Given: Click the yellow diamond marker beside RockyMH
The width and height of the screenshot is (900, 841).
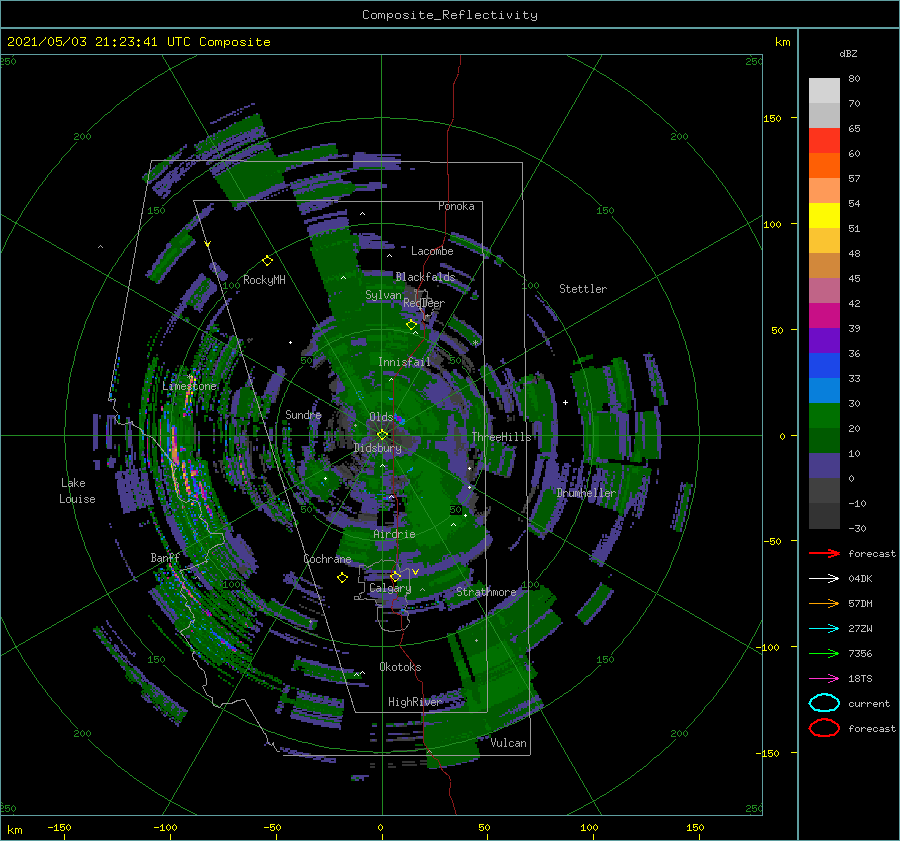Looking at the screenshot, I should click(x=267, y=261).
